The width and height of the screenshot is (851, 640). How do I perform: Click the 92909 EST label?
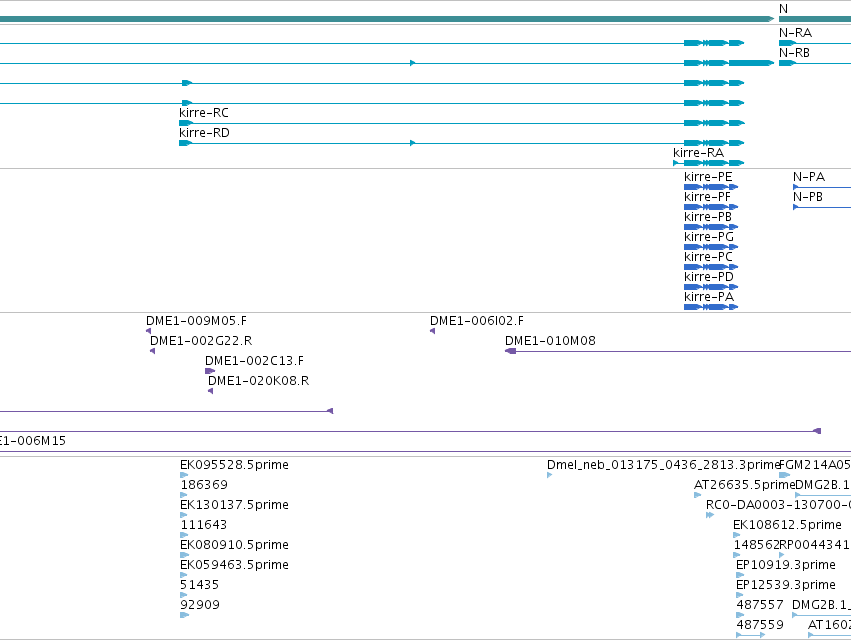[x=200, y=604]
